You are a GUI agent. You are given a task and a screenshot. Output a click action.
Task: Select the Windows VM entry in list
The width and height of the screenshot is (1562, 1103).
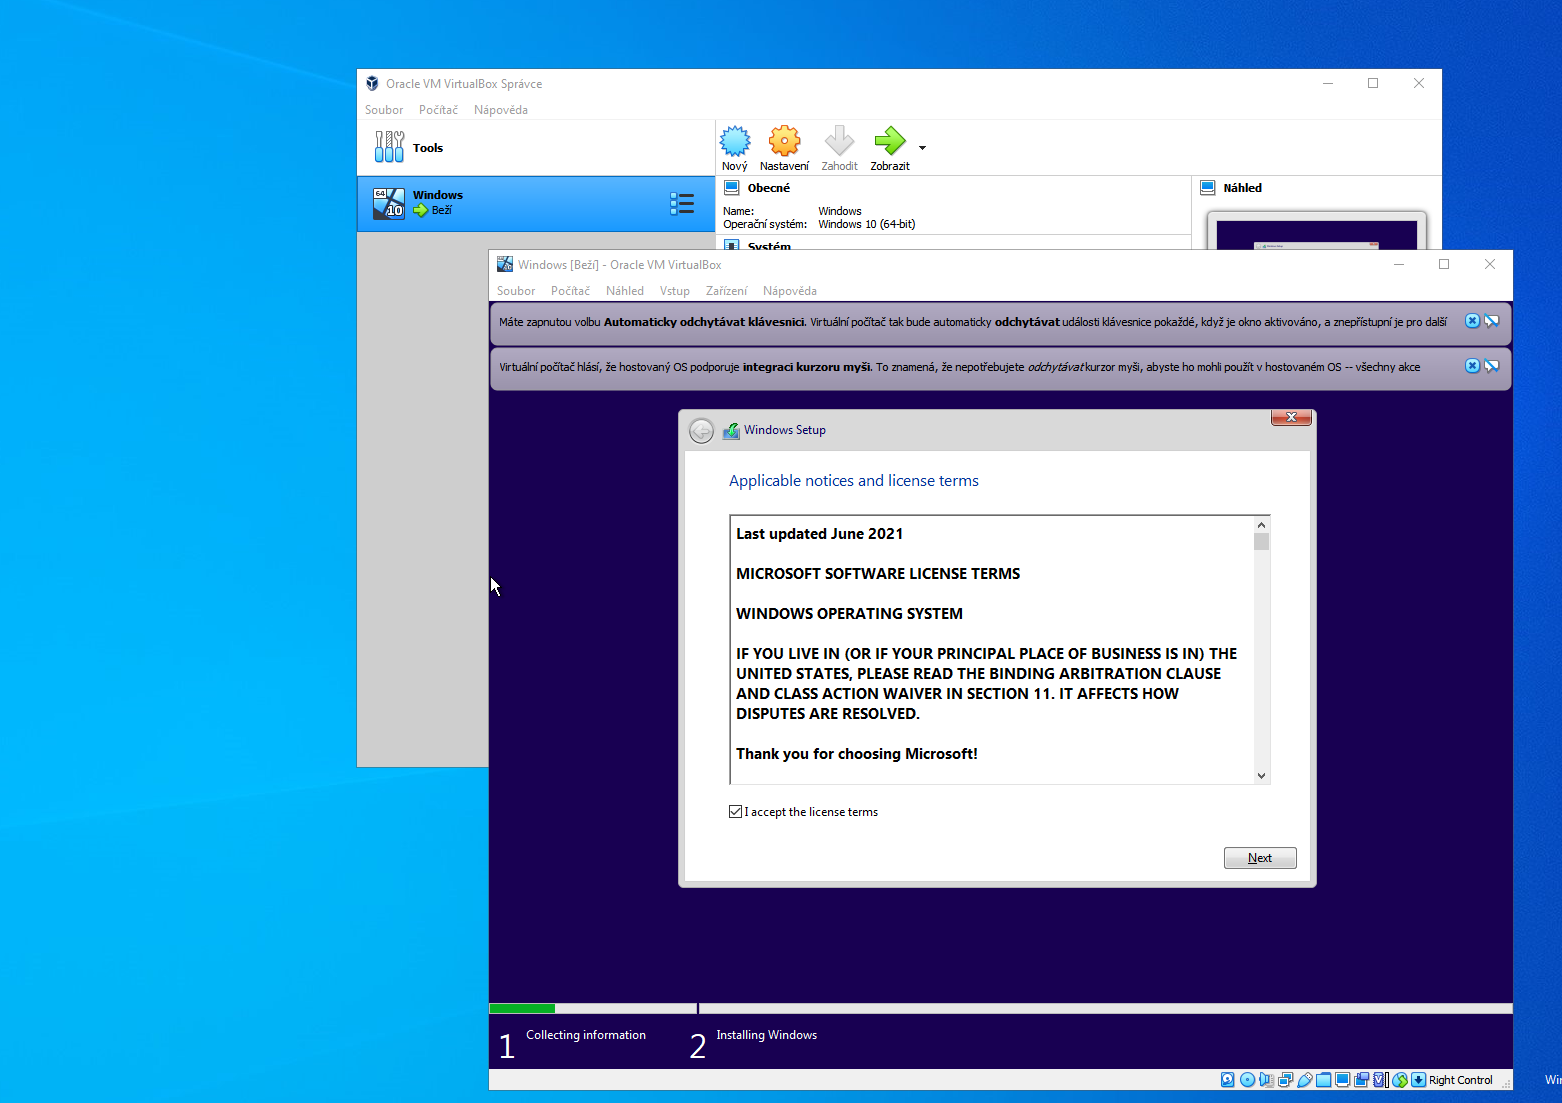536,204
